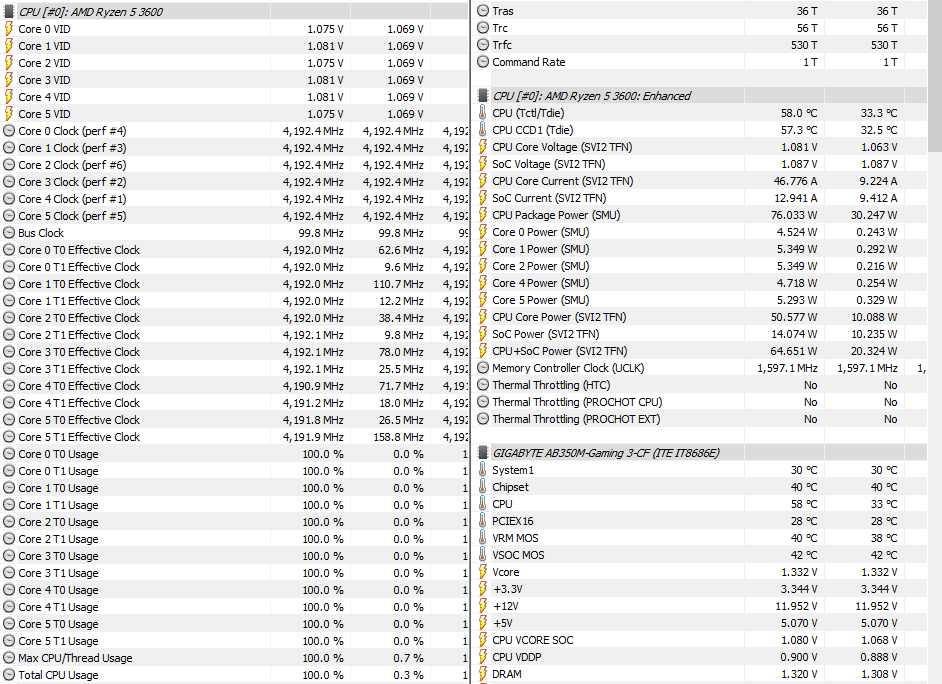Click the thermometer icon beside VRM MOS

(x=483, y=538)
